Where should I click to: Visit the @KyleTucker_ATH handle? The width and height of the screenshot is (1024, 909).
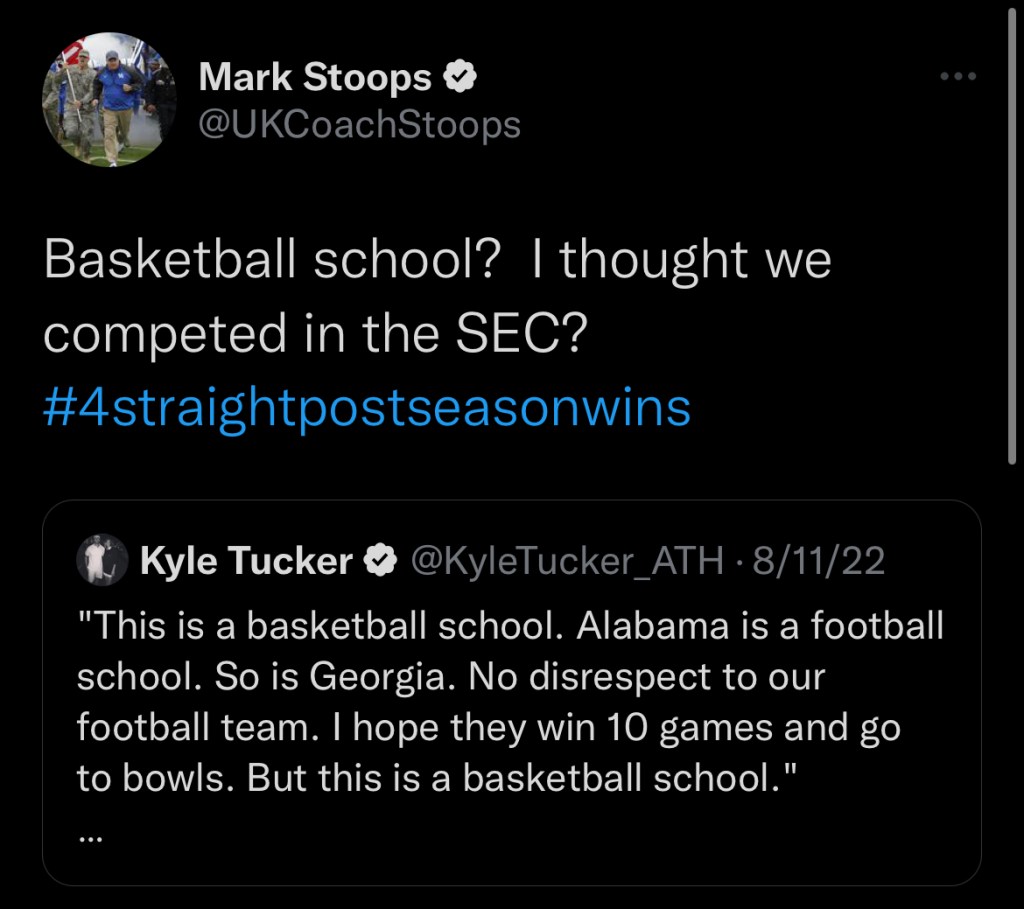(567, 562)
